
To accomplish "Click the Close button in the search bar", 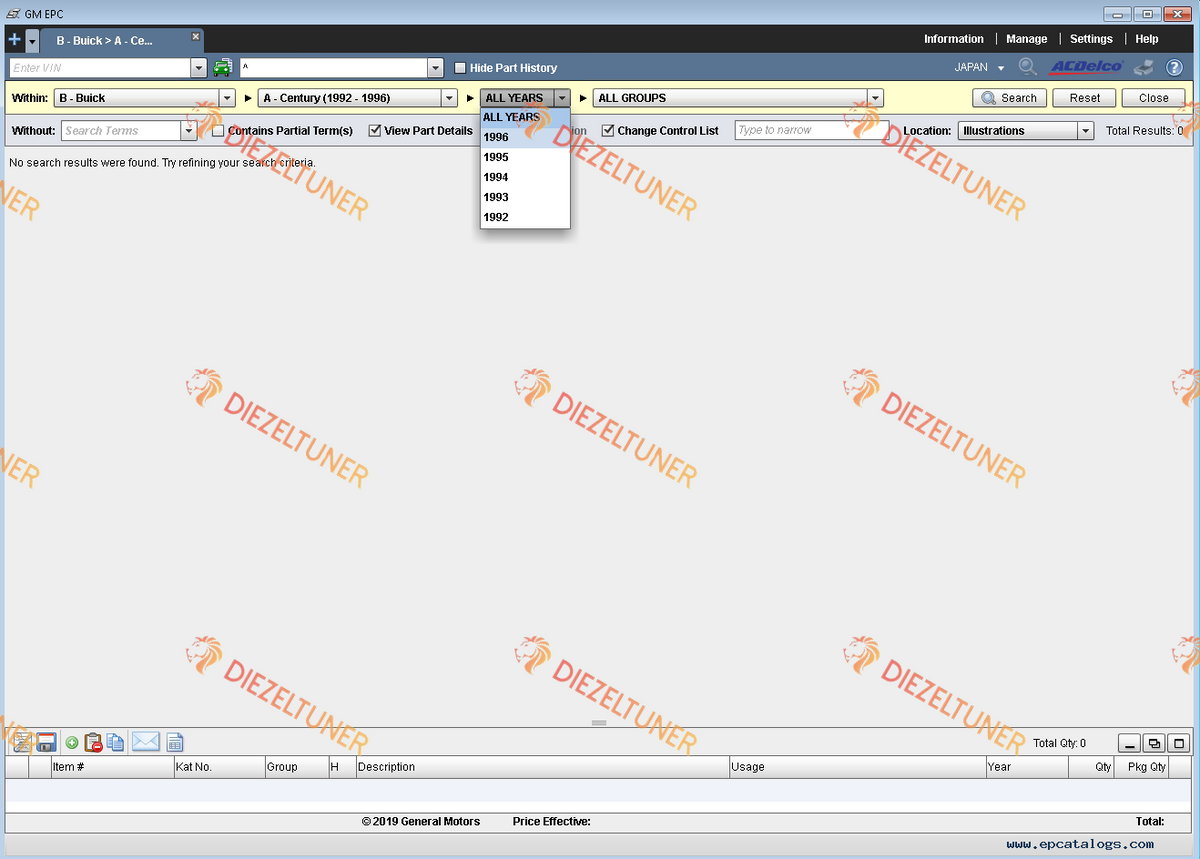I will (x=1153, y=98).
